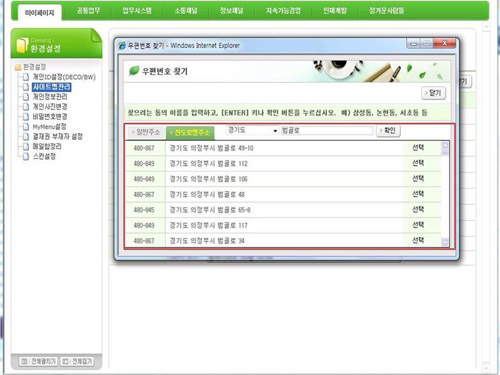500x375 pixels.
Task: Click 선택 for 범골로 117
Action: pyautogui.click(x=418, y=225)
